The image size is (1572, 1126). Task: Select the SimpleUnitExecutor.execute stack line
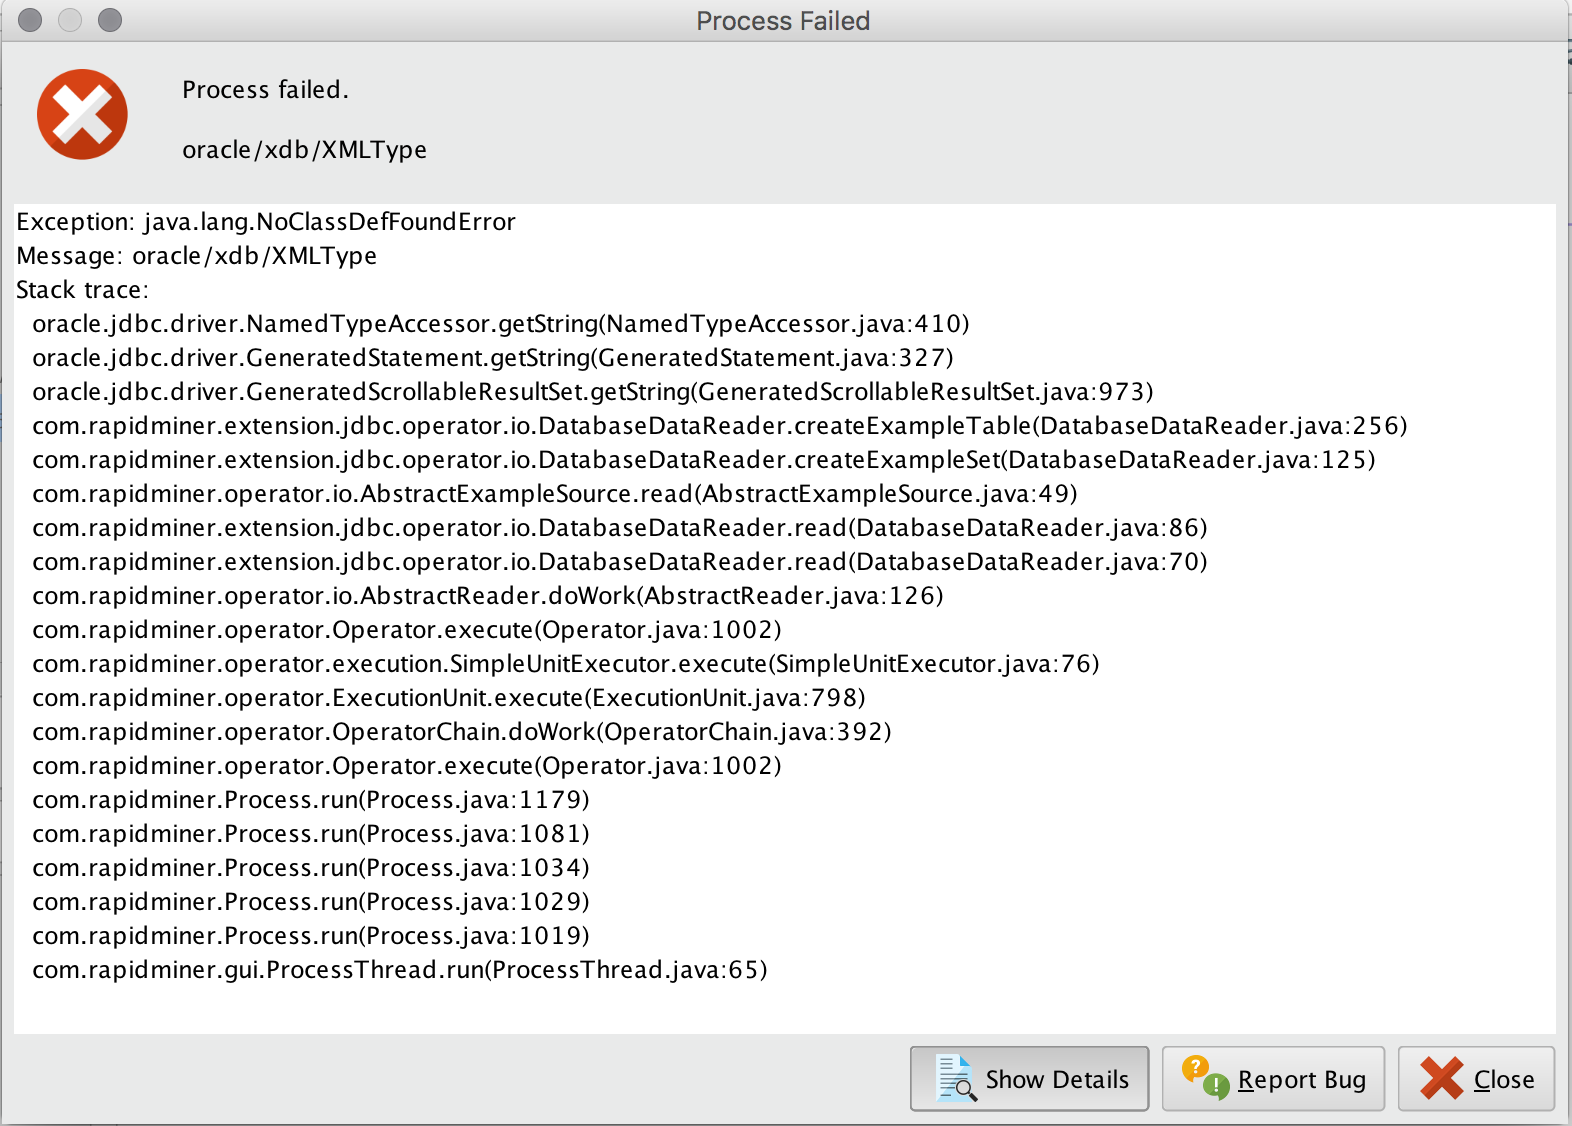click(x=566, y=664)
